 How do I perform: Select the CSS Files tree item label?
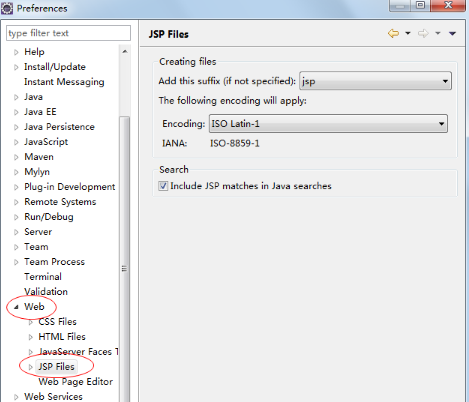57,322
